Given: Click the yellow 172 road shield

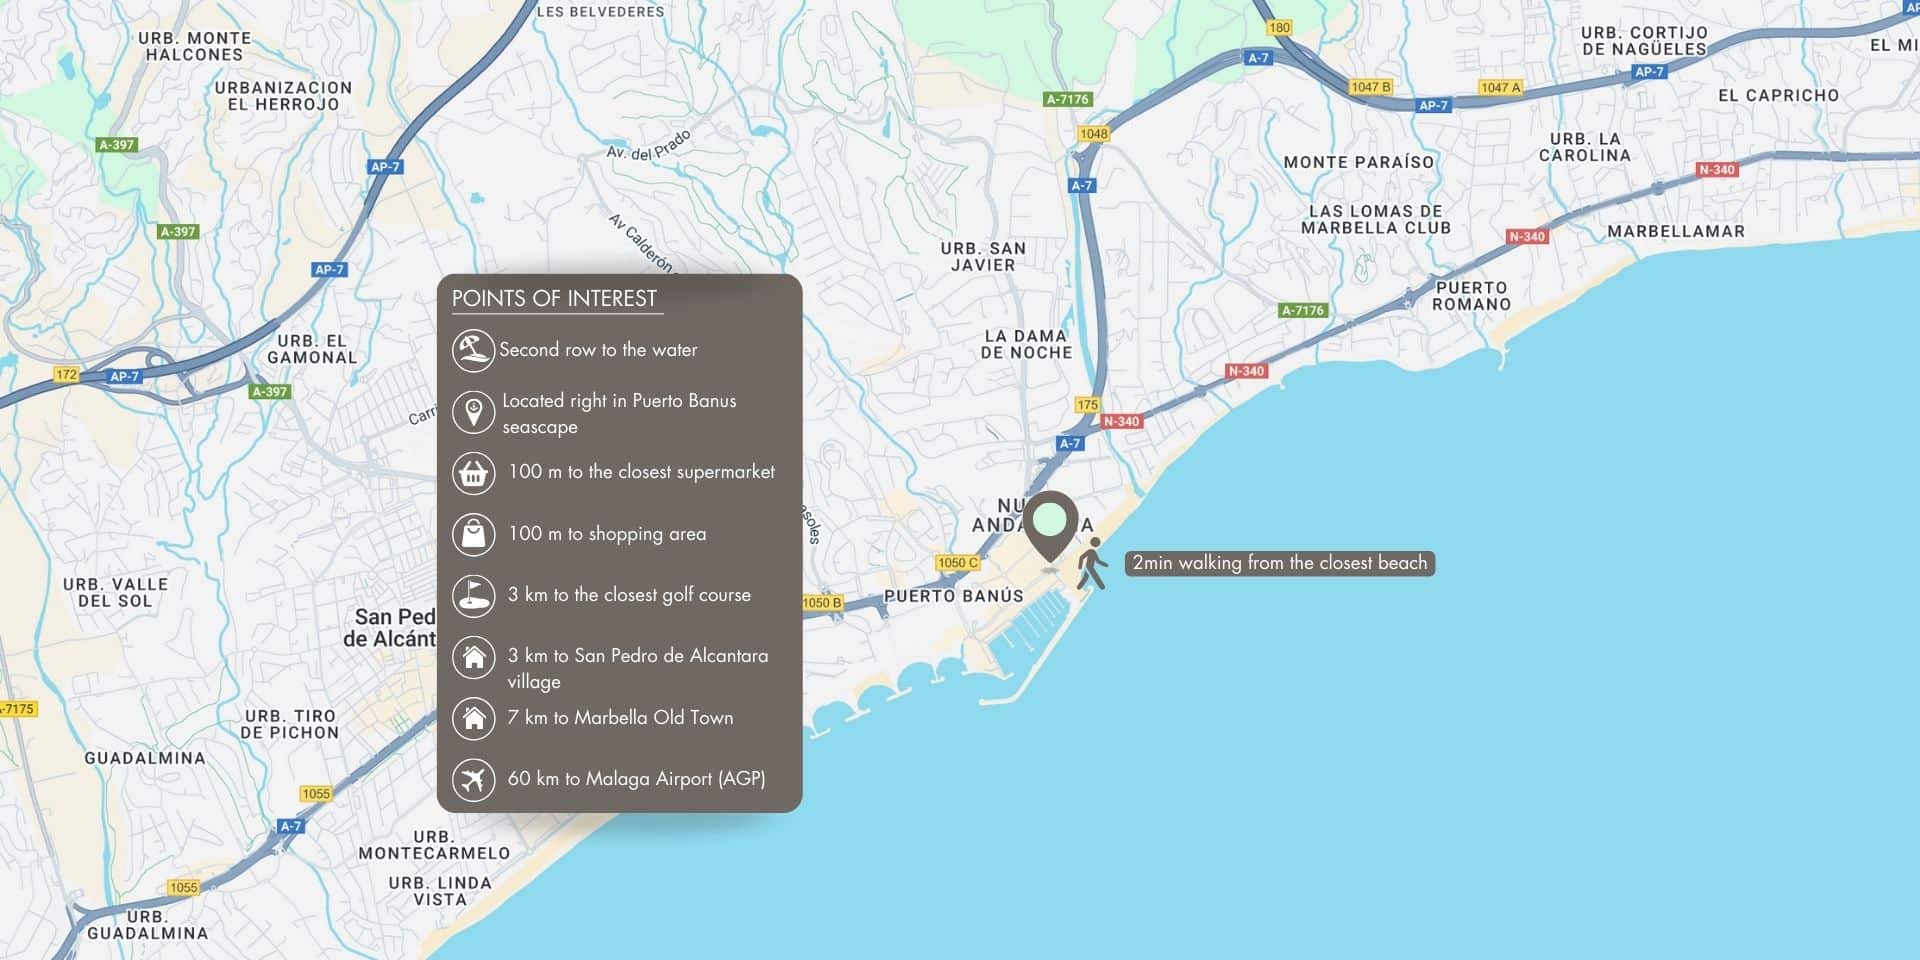Looking at the screenshot, I should tap(66, 375).
